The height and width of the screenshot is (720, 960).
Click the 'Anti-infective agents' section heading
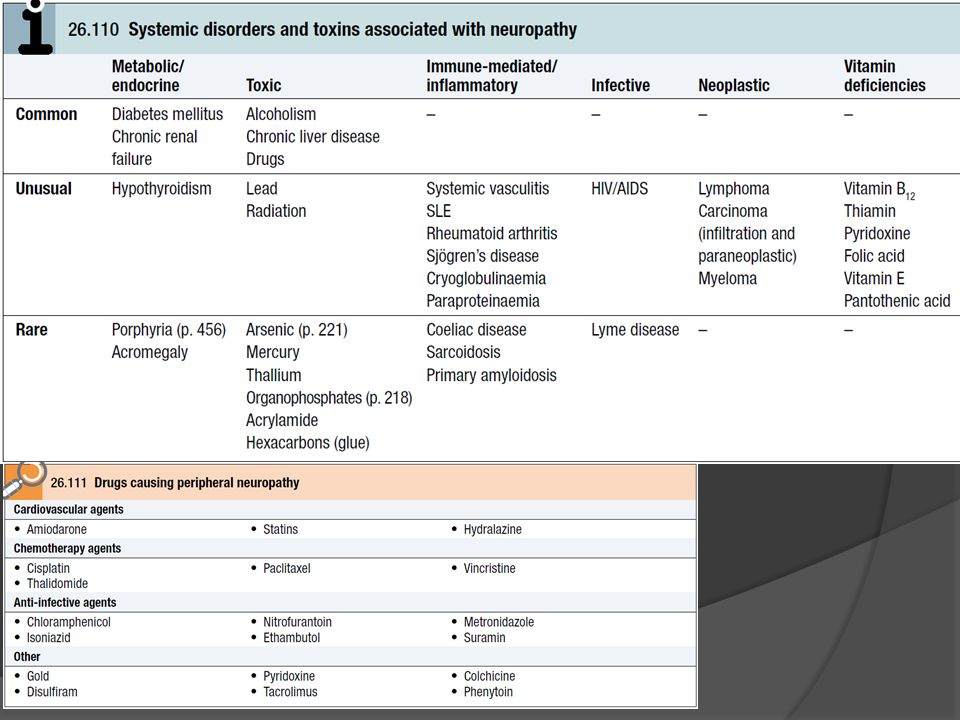tap(65, 603)
